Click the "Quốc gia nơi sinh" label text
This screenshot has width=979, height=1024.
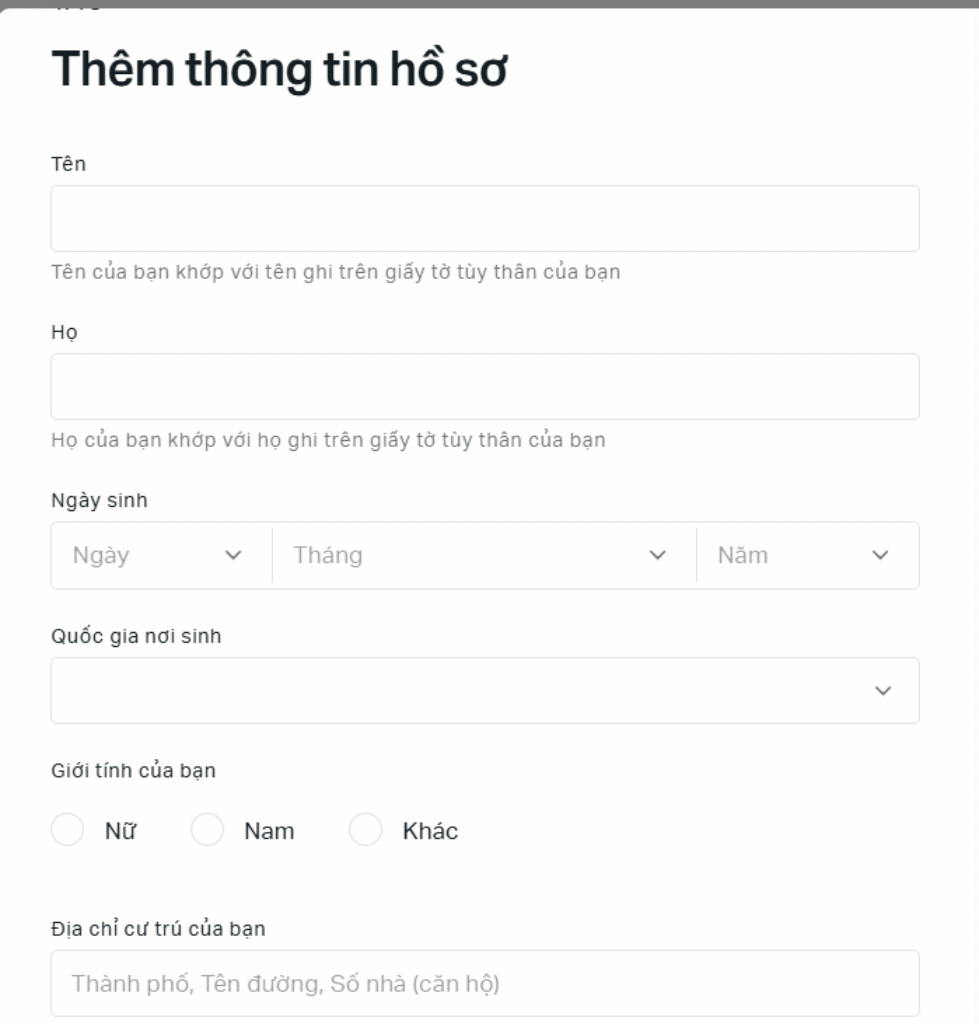(x=136, y=637)
